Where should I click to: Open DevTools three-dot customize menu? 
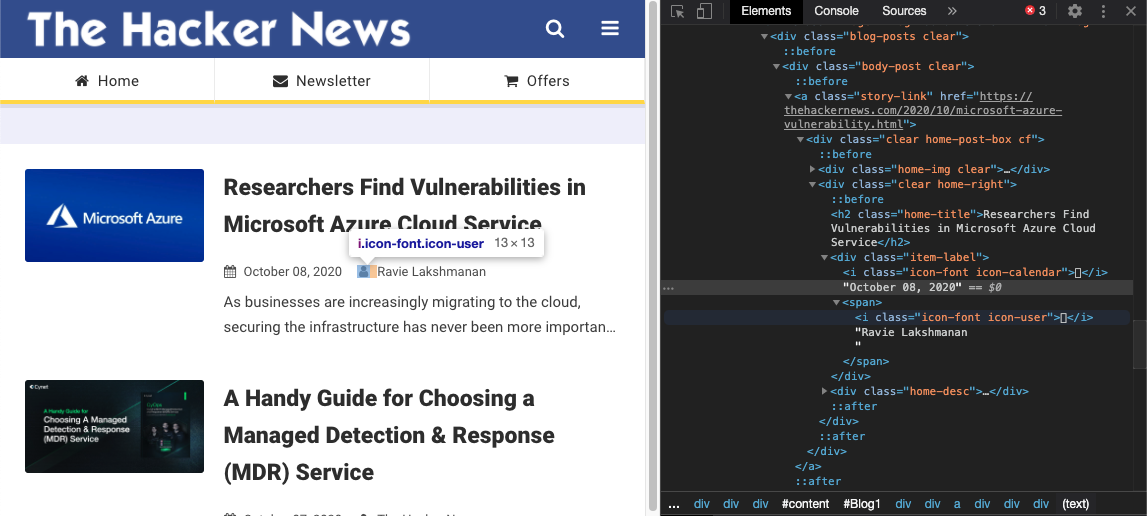[1104, 11]
